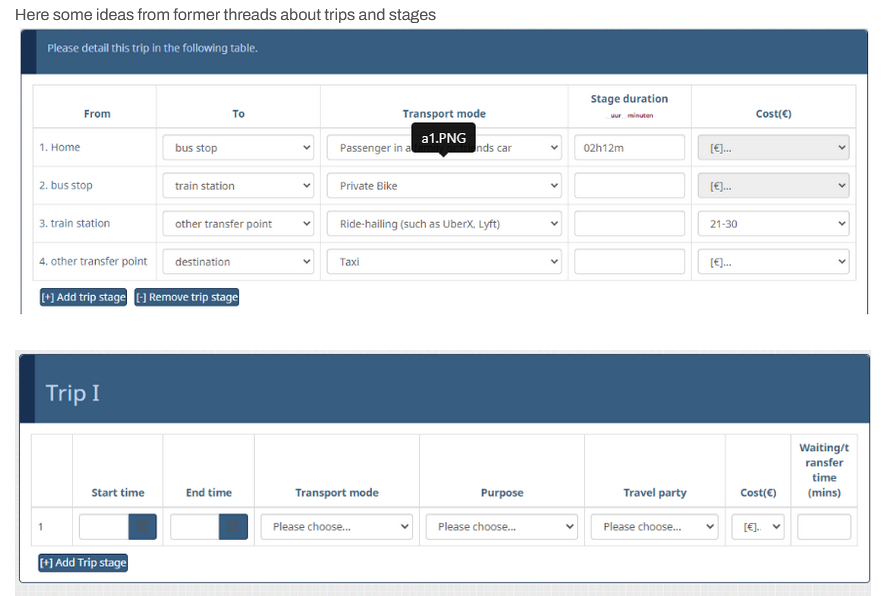893x596 pixels.
Task: Change the 'Taxi' transport mode selection
Action: (443, 262)
